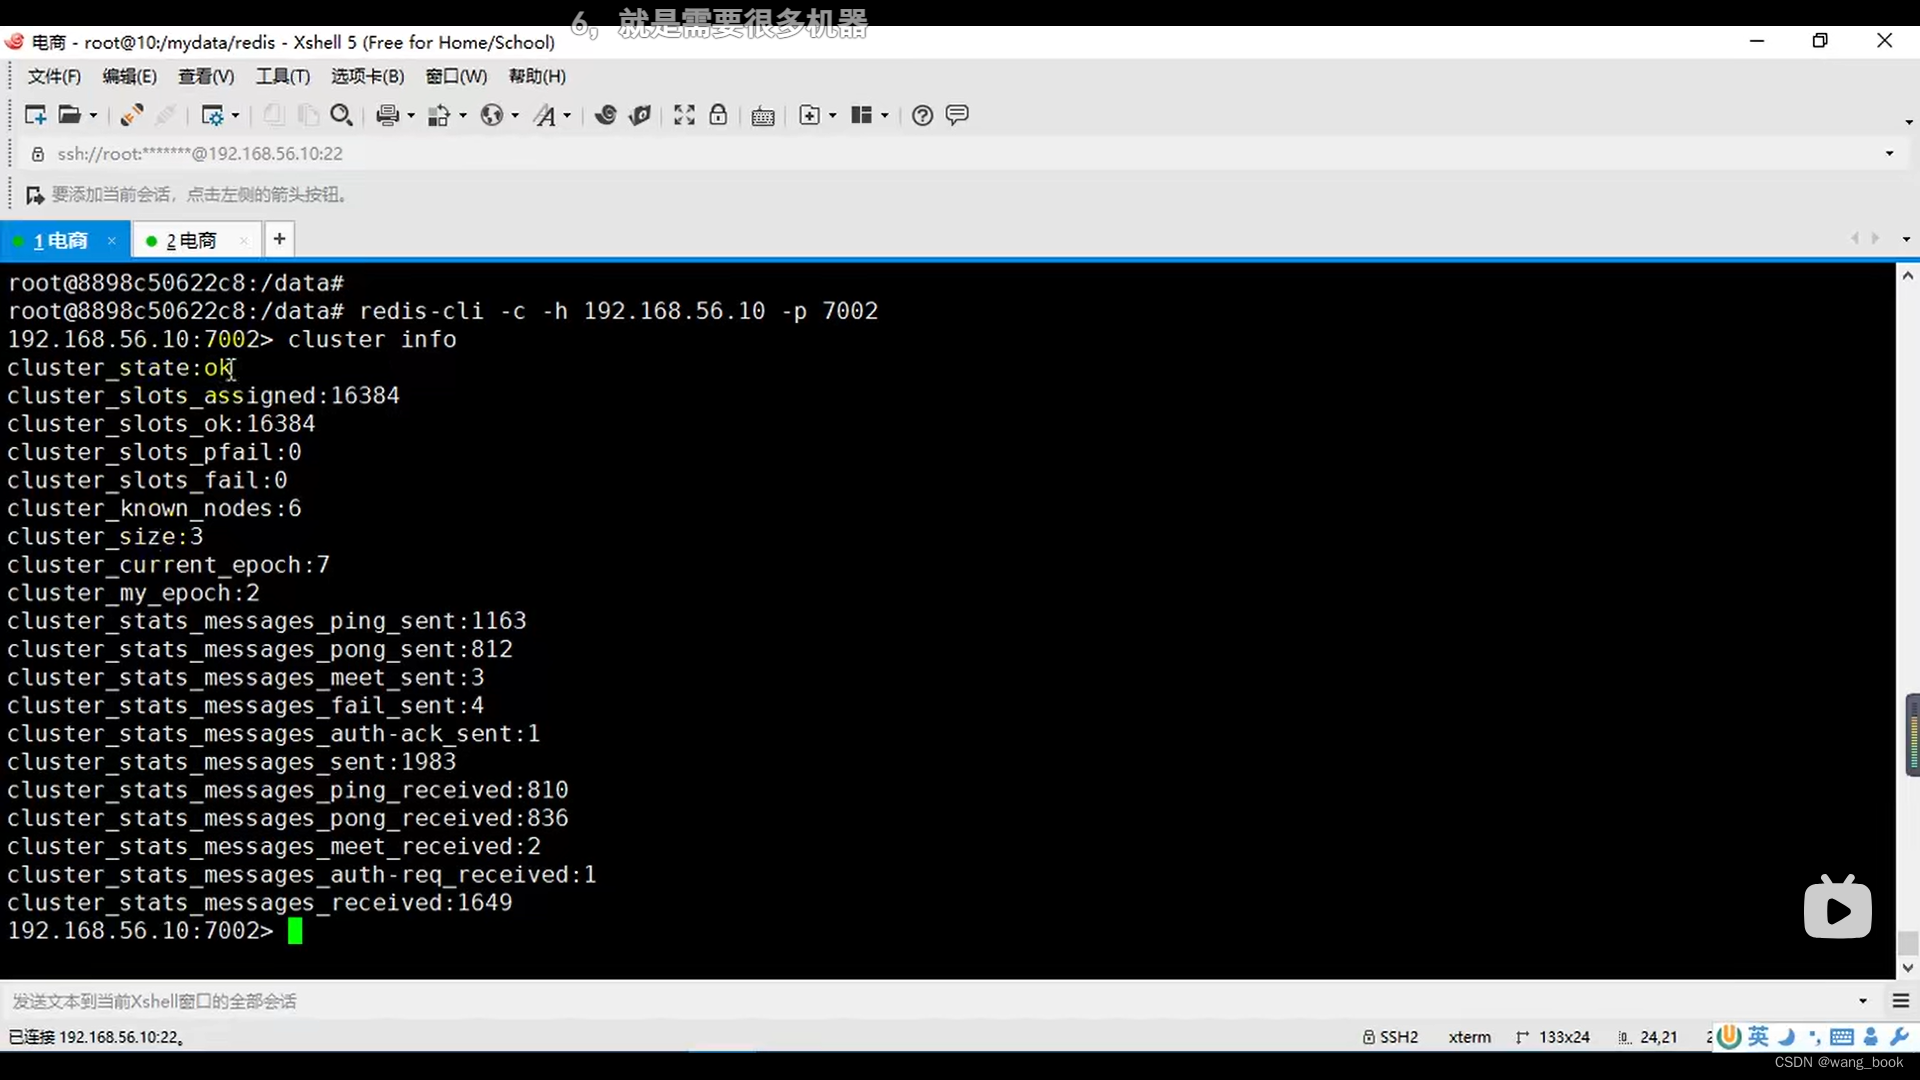Click IME user account icon
Image resolution: width=1920 pixels, height=1080 pixels.
[1871, 1036]
